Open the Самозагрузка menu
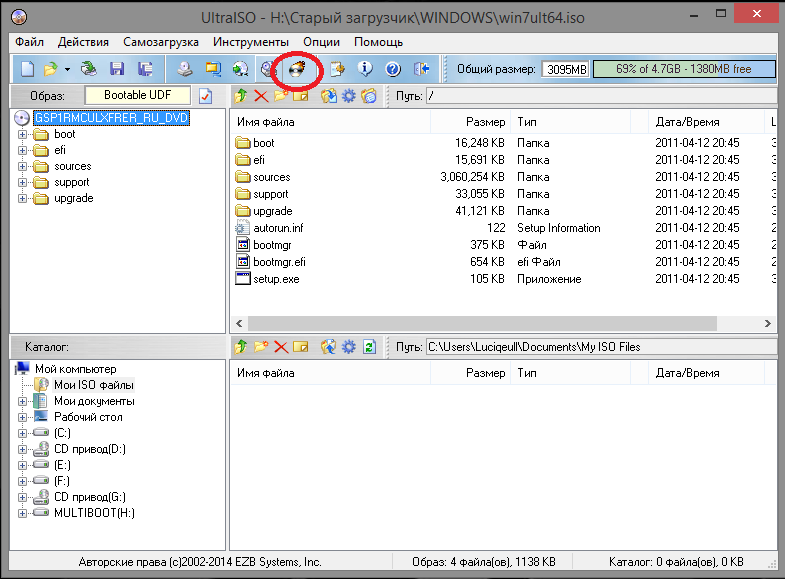The image size is (785, 579). [161, 42]
